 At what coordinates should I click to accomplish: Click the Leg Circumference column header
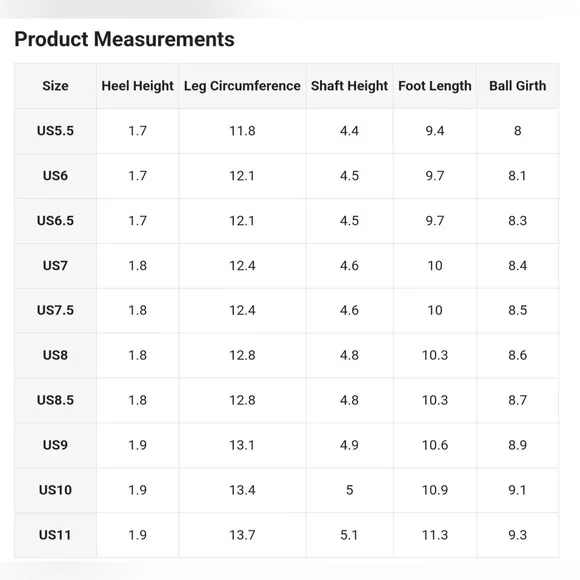242,86
